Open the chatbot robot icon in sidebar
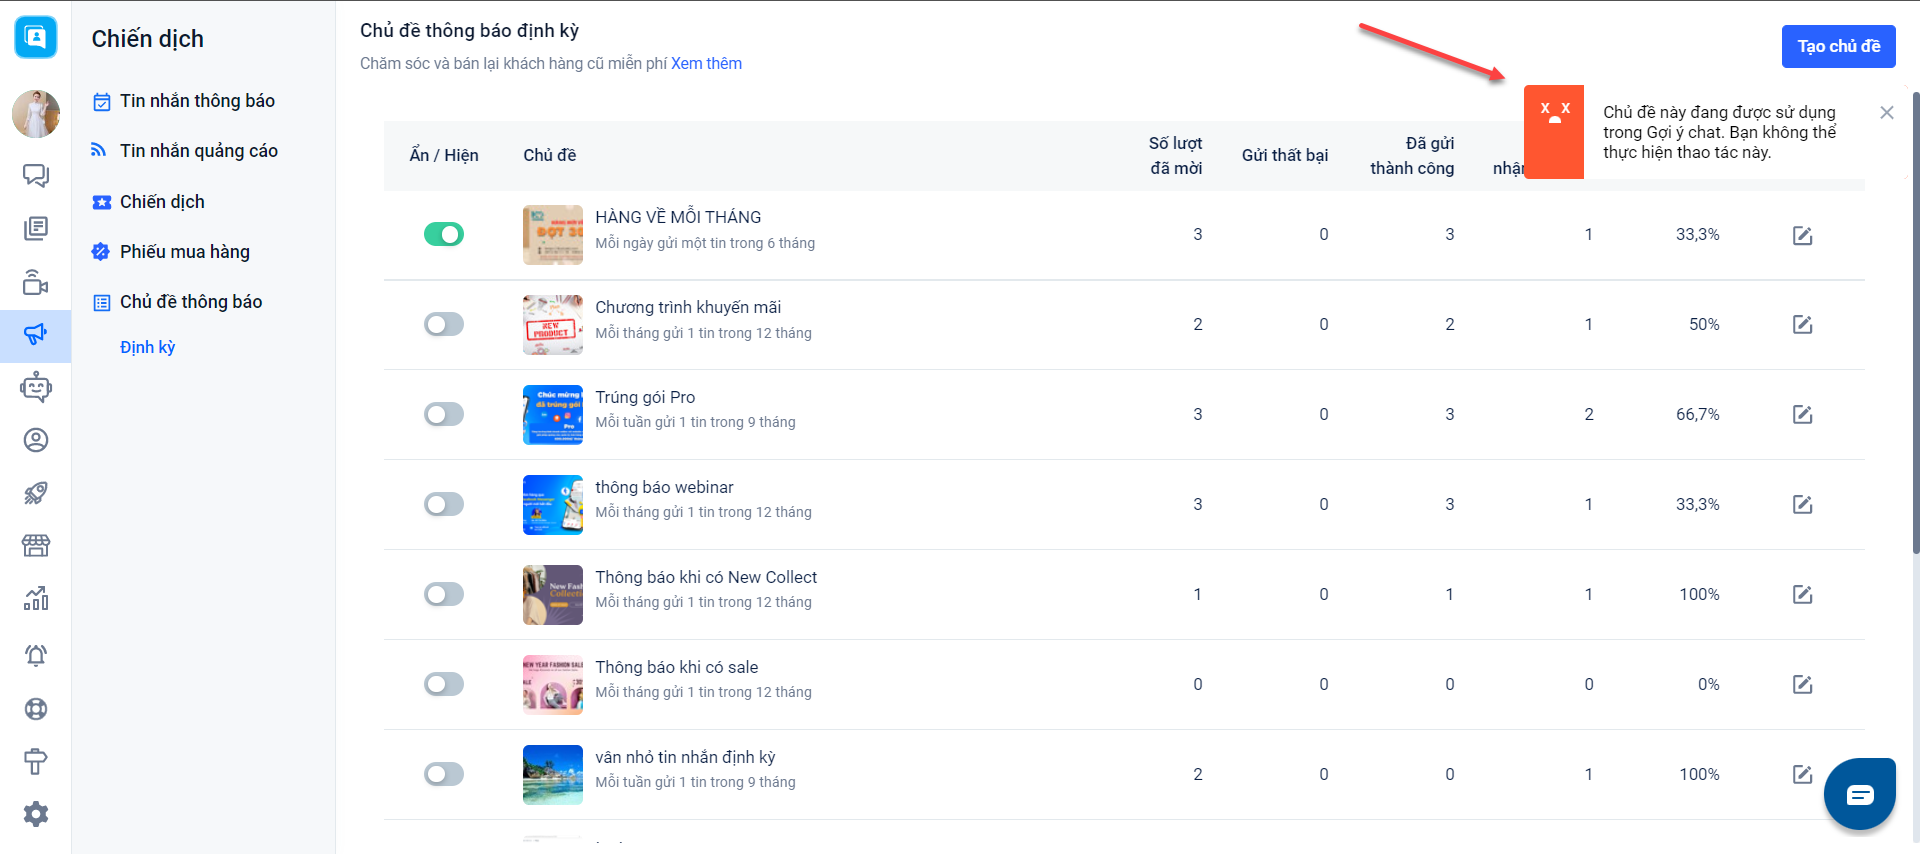The width and height of the screenshot is (1920, 854). [36, 387]
